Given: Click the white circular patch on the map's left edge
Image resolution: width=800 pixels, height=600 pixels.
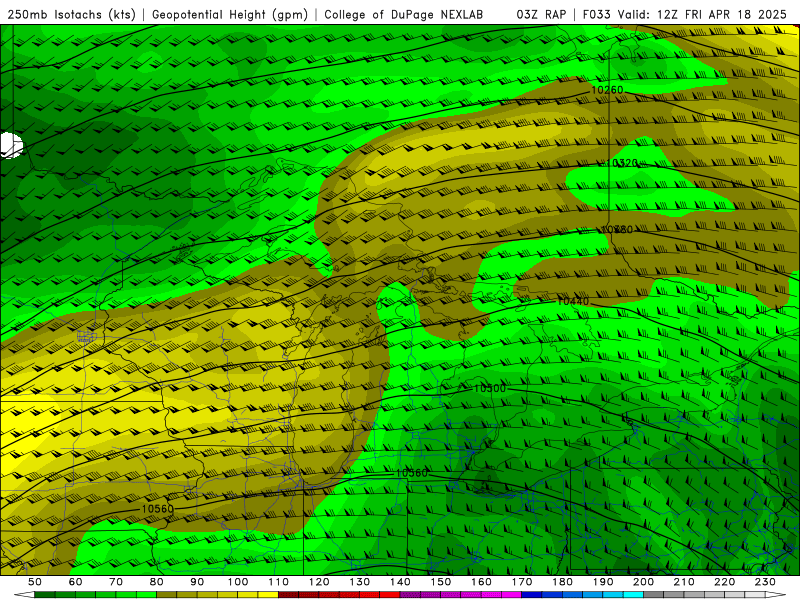Looking at the screenshot, I should [x=11, y=145].
